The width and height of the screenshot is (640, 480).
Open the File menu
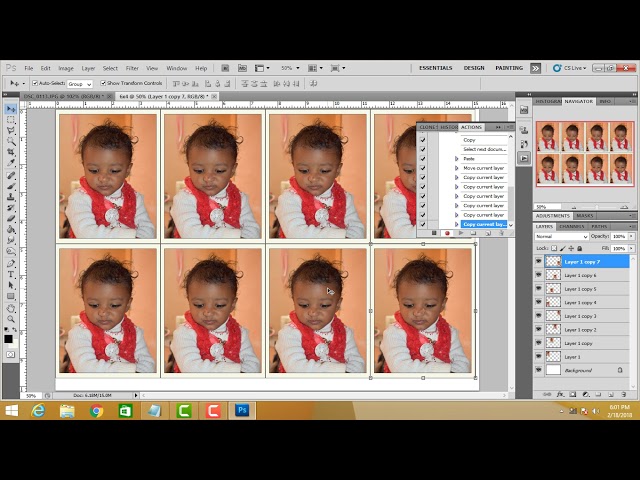tap(29, 69)
